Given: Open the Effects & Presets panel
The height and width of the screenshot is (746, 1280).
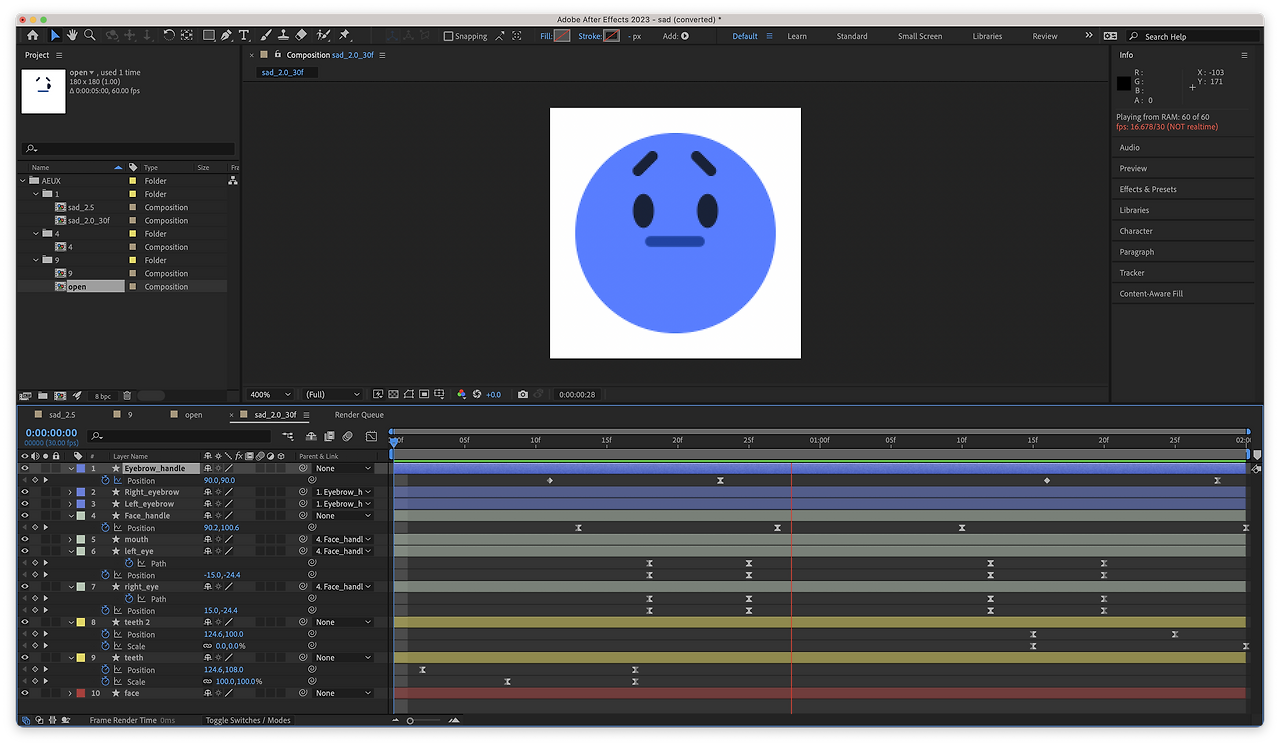Looking at the screenshot, I should 1148,189.
